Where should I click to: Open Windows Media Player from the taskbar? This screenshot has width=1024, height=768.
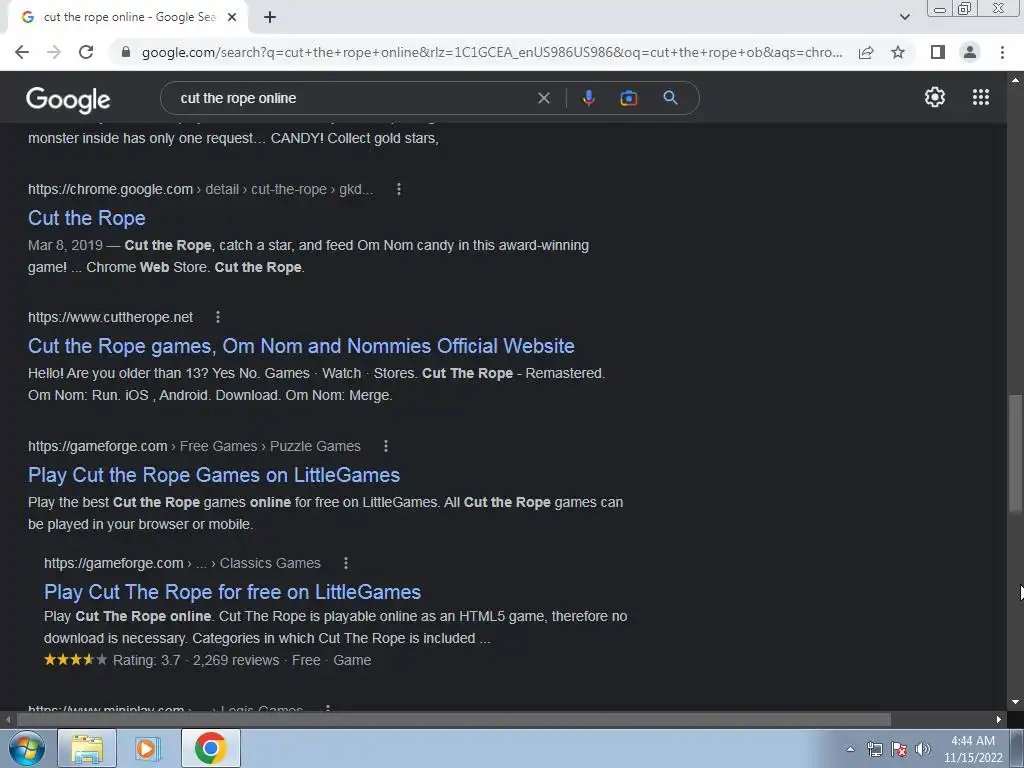pyautogui.click(x=148, y=748)
